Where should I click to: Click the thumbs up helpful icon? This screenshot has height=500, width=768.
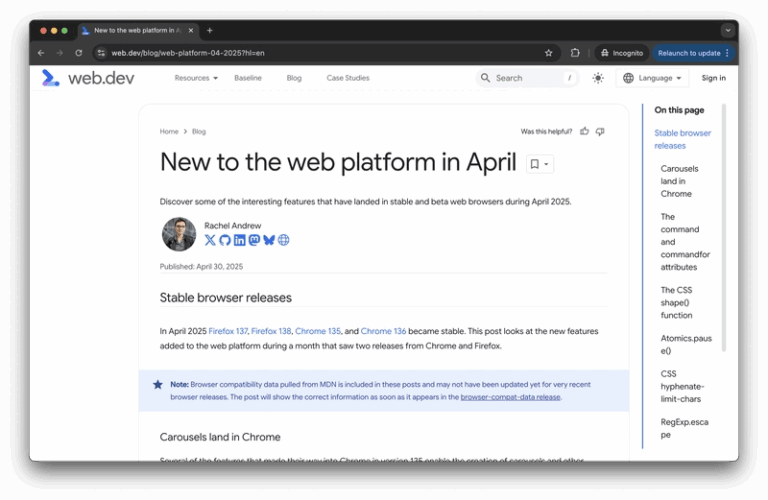pyautogui.click(x=585, y=131)
